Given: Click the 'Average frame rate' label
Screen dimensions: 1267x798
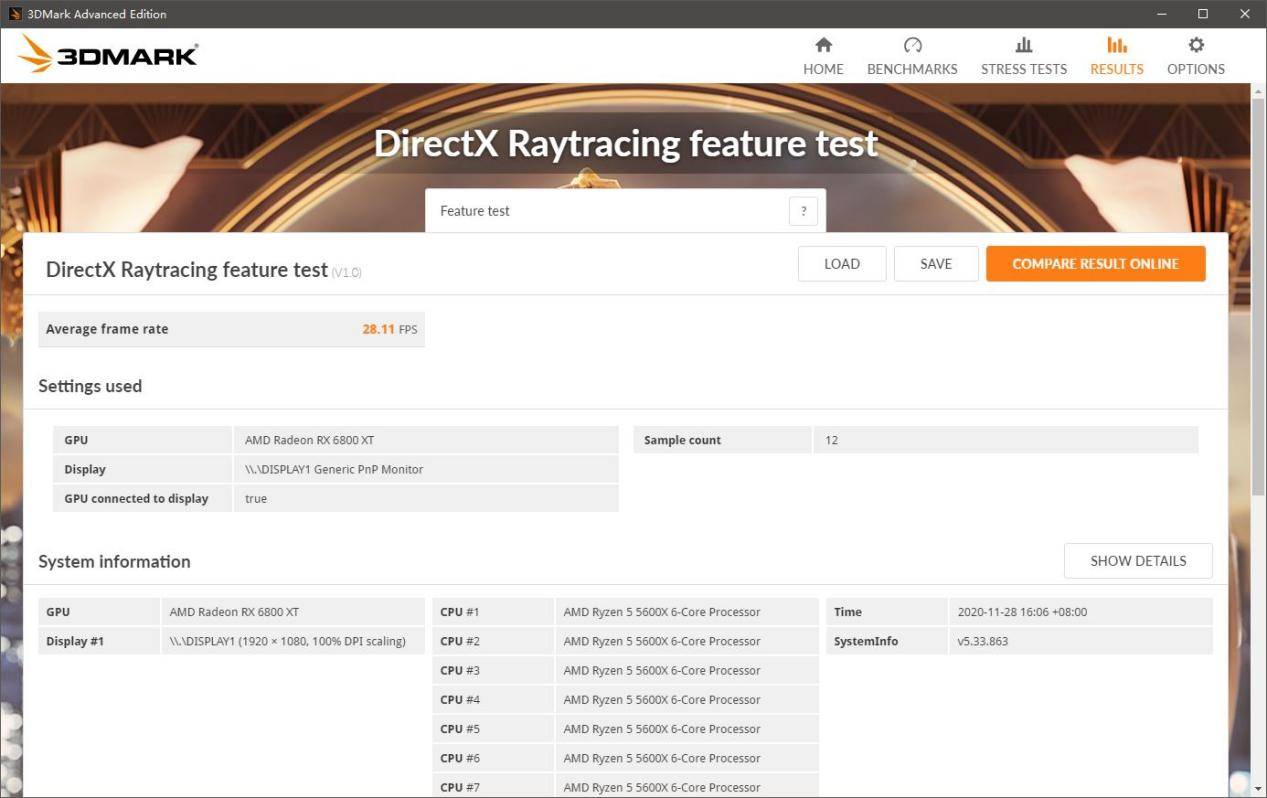Looking at the screenshot, I should point(107,329).
